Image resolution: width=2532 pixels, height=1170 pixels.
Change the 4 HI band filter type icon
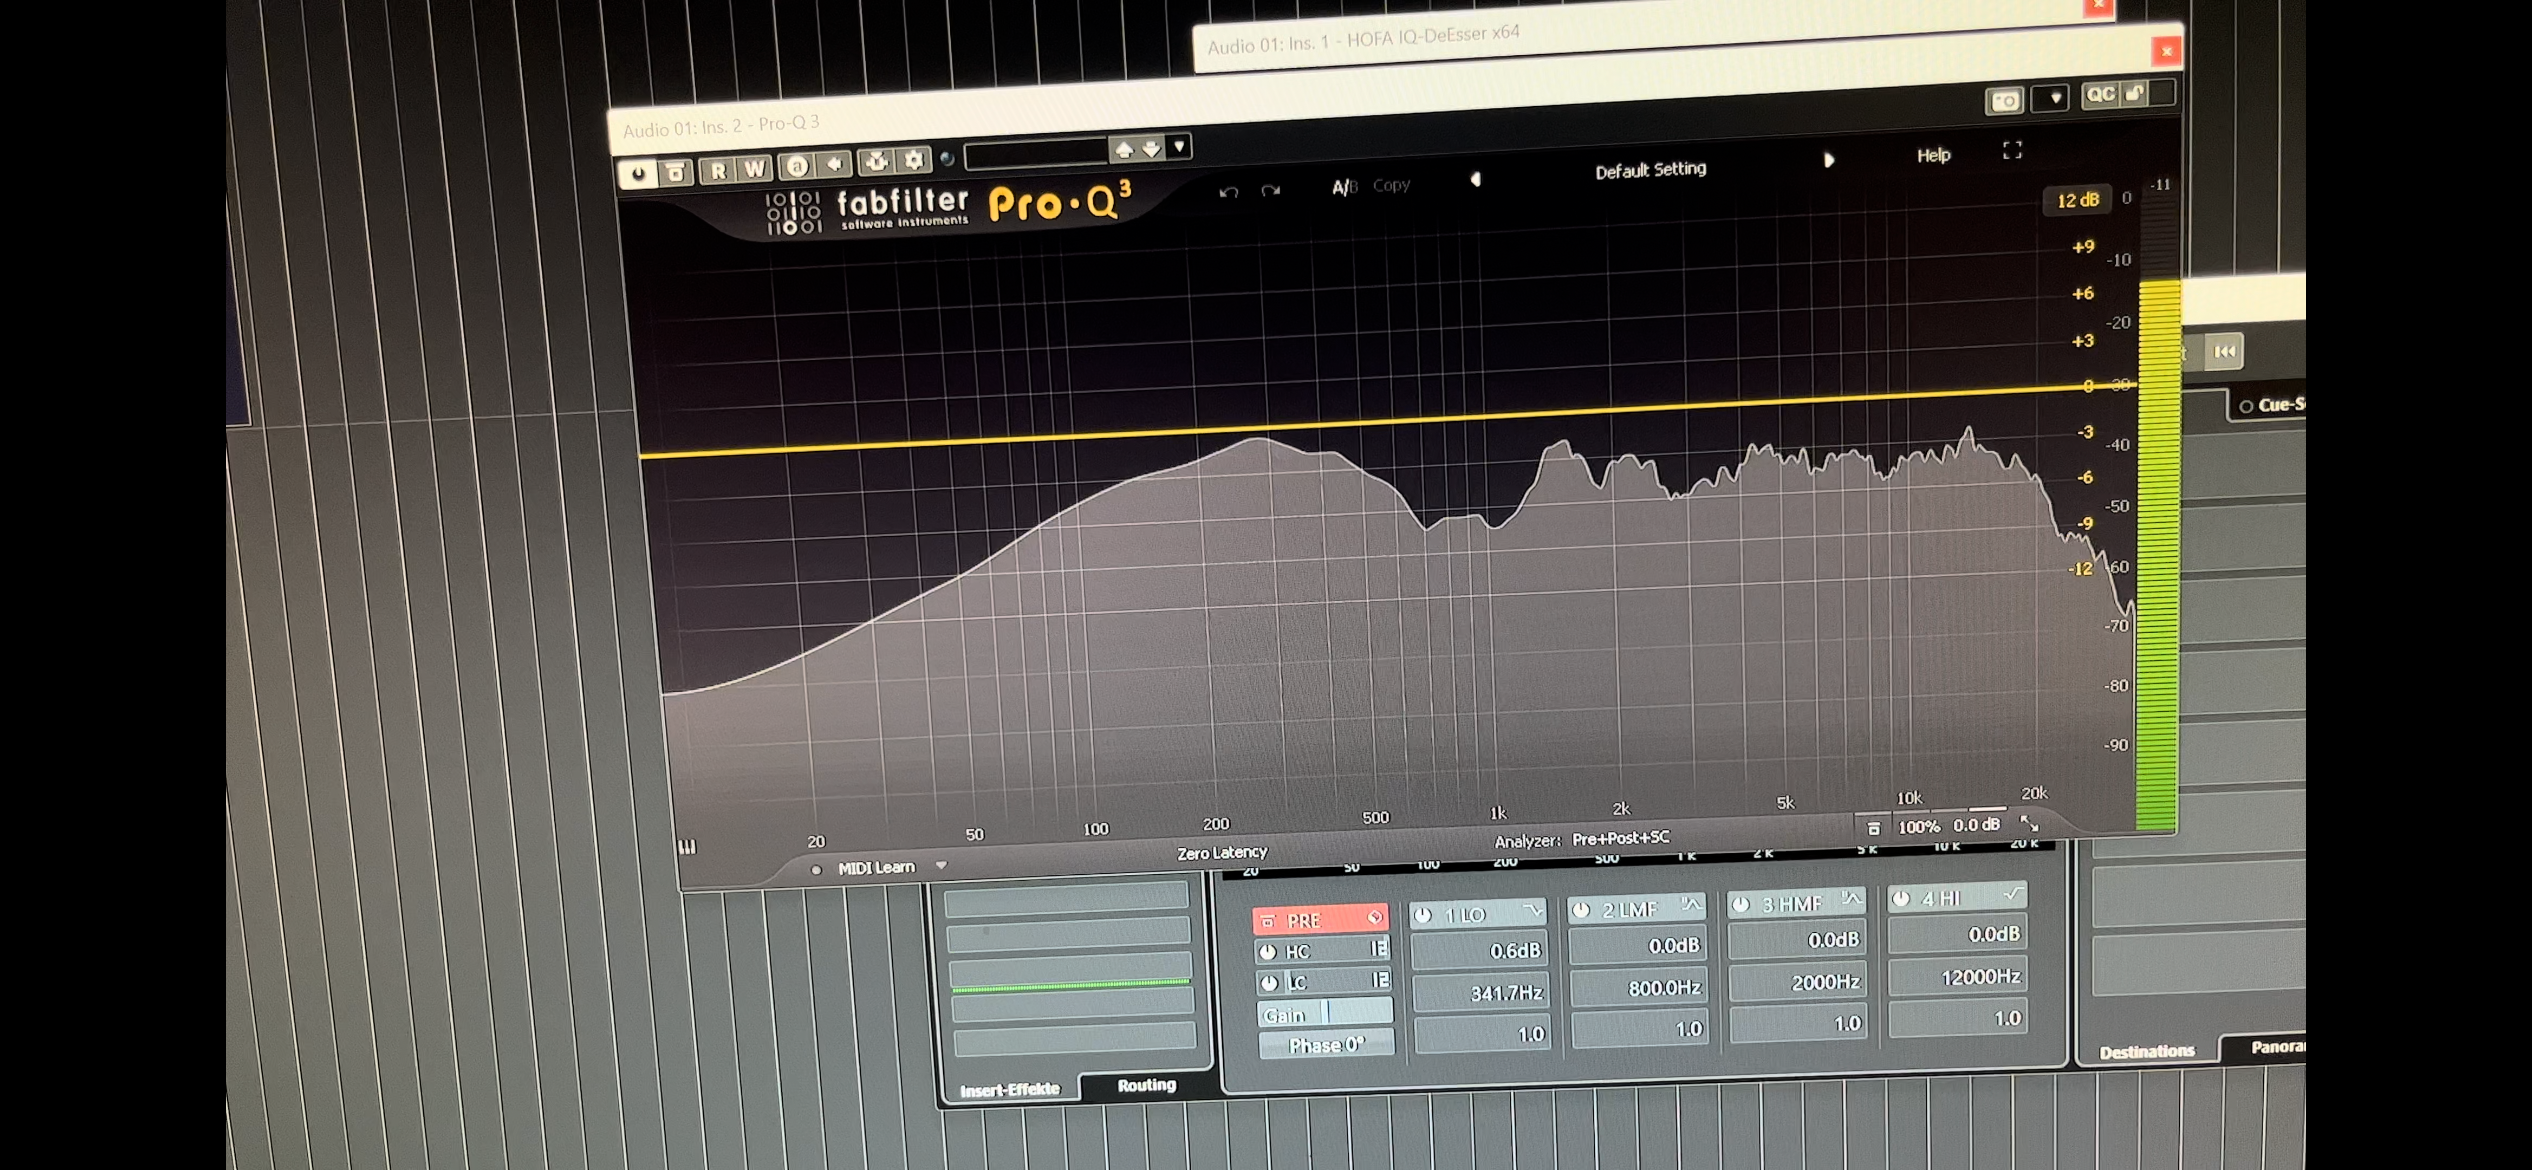[2012, 894]
